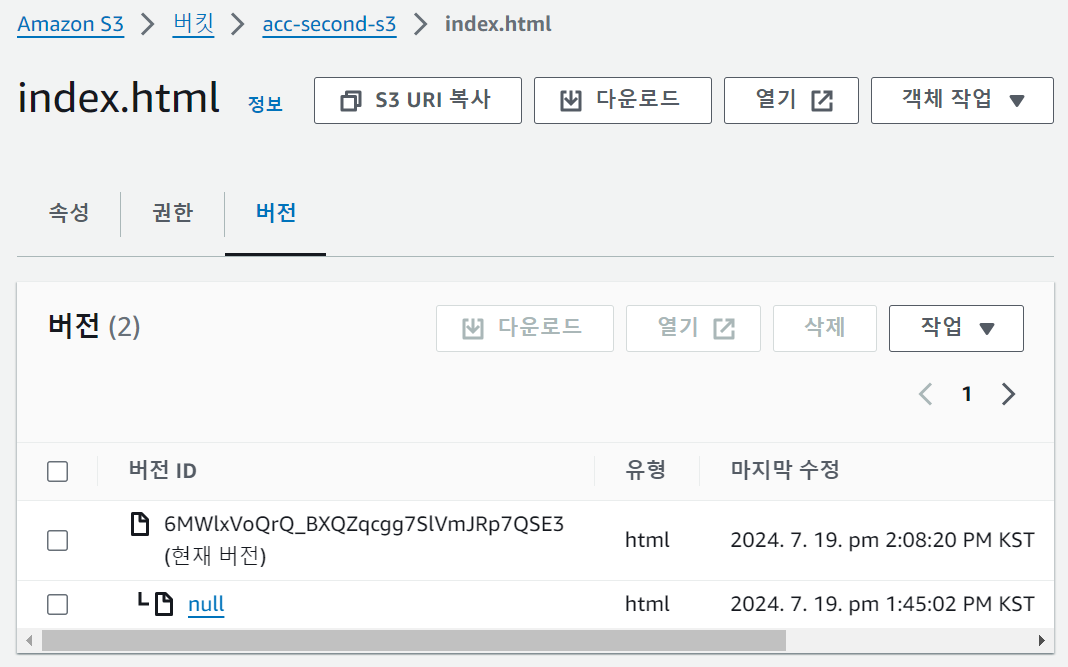Open acc-second-s3 bucket breadcrumb
The height and width of the screenshot is (667, 1068).
329,24
